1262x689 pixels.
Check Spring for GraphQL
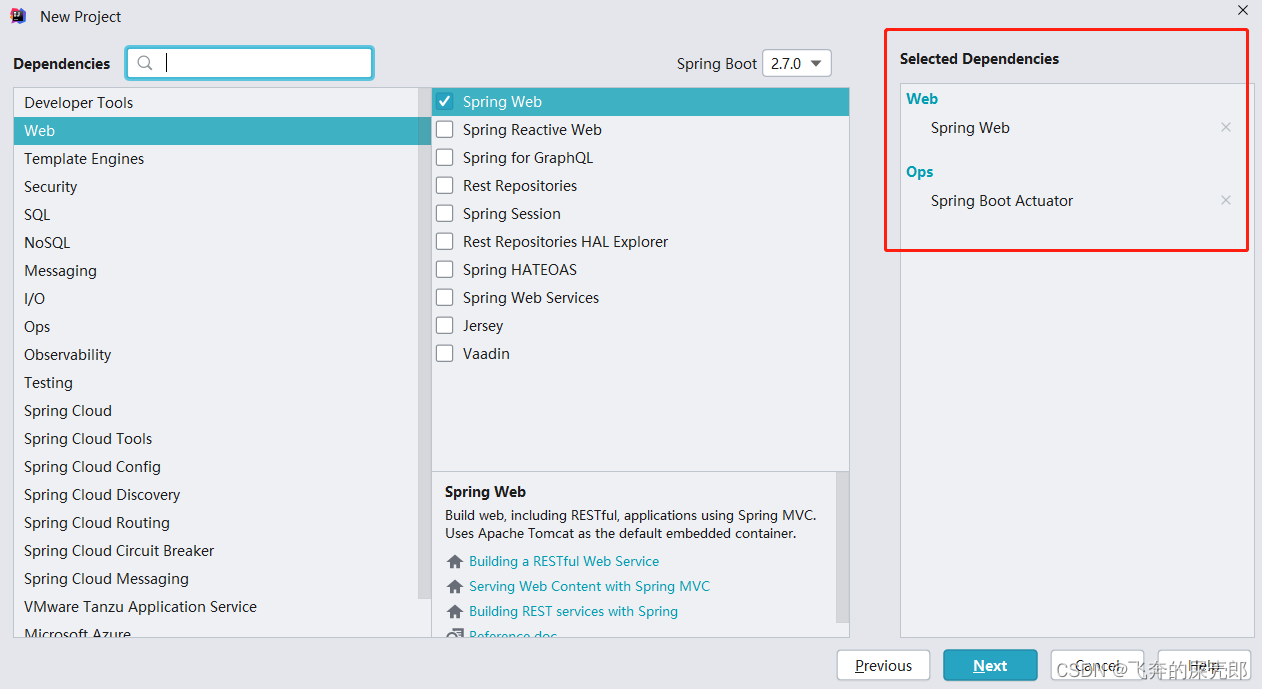pyautogui.click(x=444, y=157)
